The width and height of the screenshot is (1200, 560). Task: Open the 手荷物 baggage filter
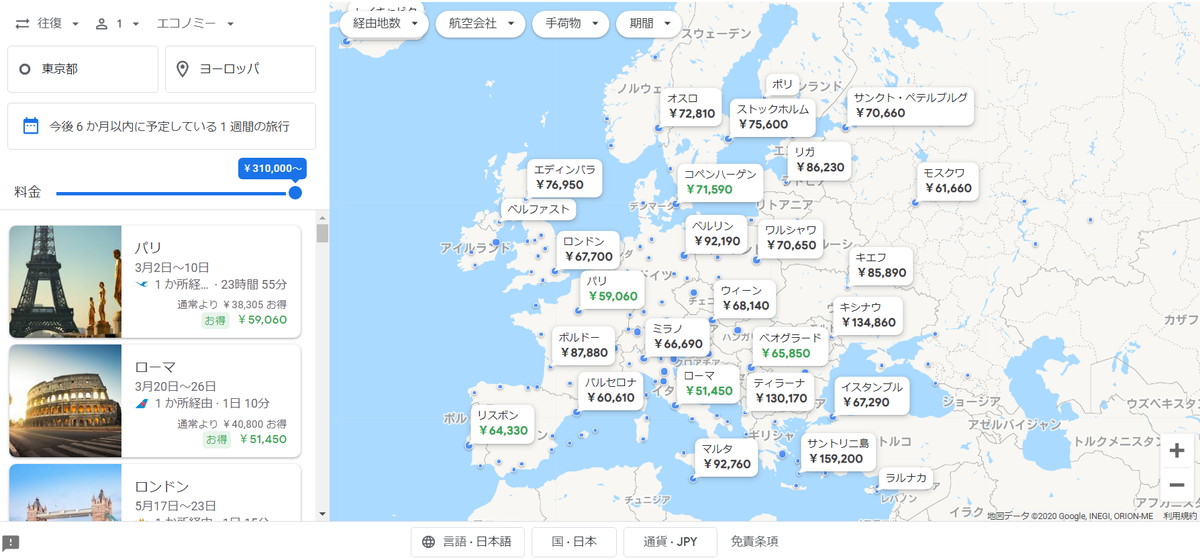pyautogui.click(x=570, y=23)
